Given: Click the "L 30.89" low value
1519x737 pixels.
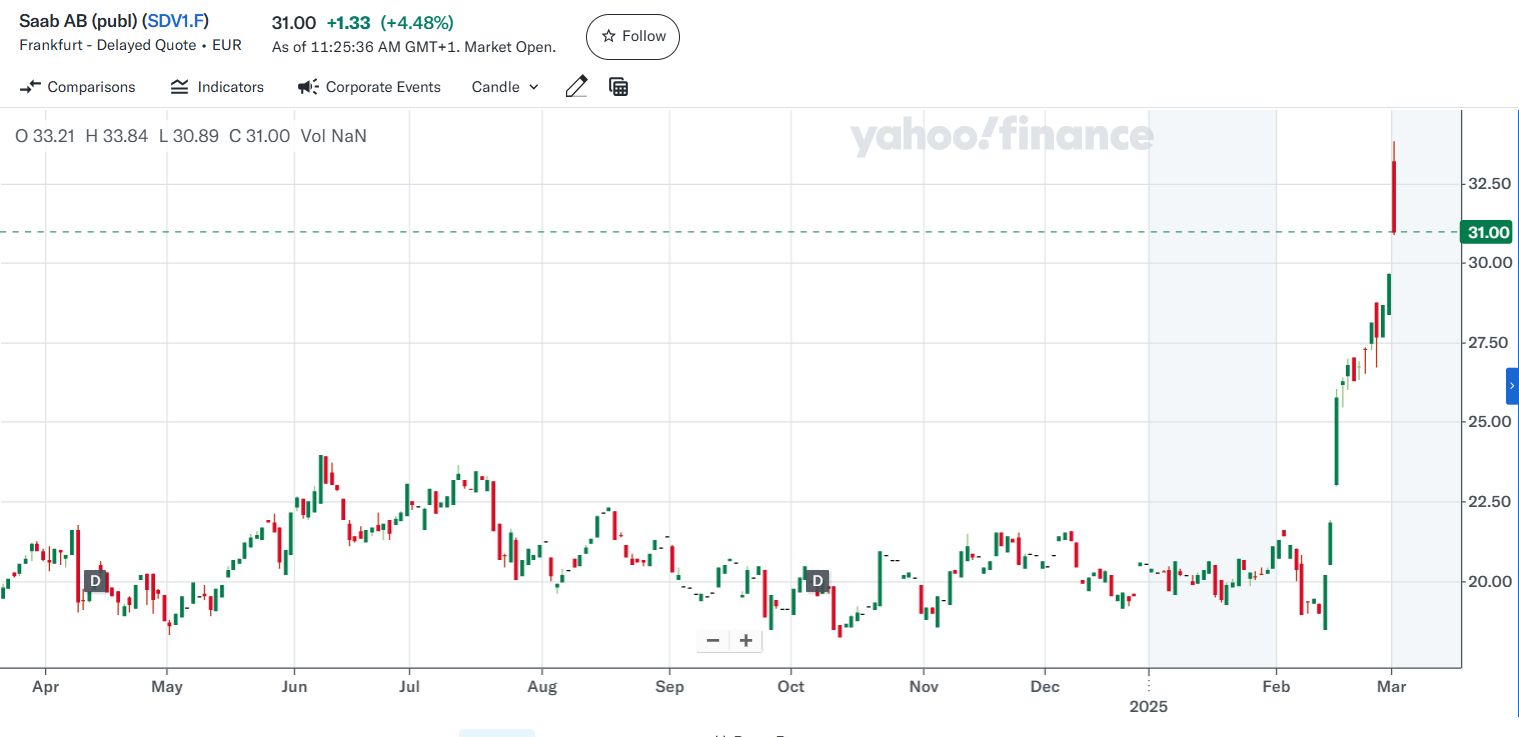Looking at the screenshot, I should tap(188, 136).
